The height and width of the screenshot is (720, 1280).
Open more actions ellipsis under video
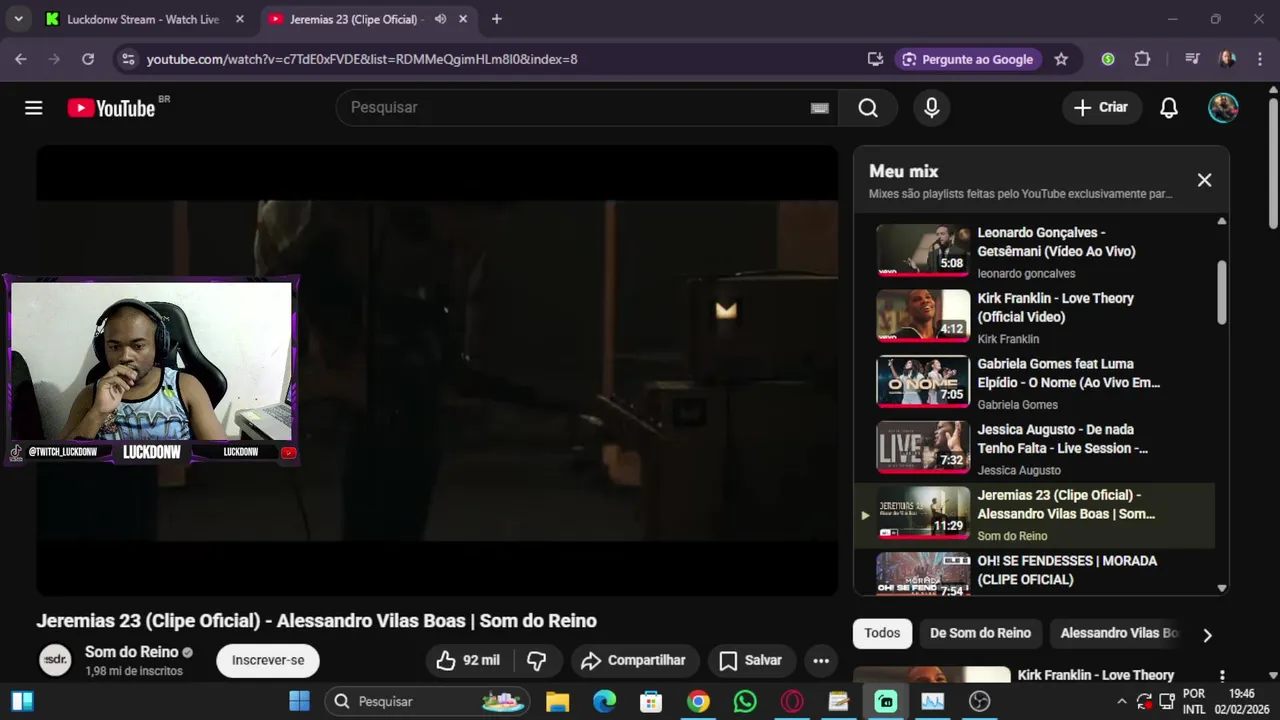[x=821, y=660]
